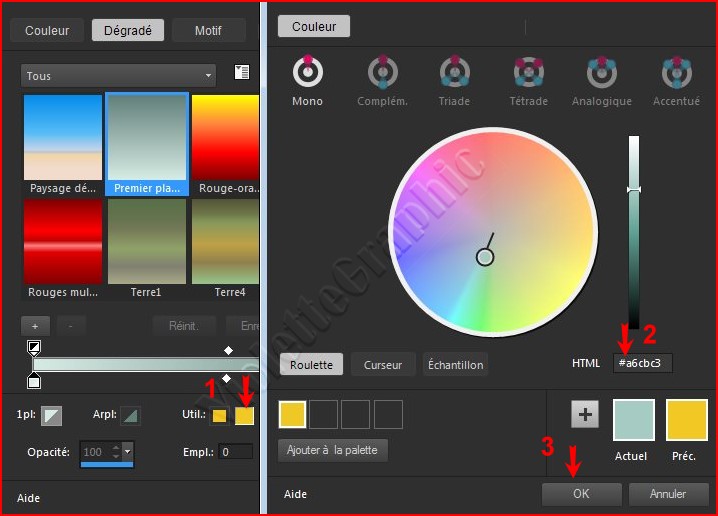The height and width of the screenshot is (516, 718).
Task: Open the Tous category dropdown
Action: point(118,76)
